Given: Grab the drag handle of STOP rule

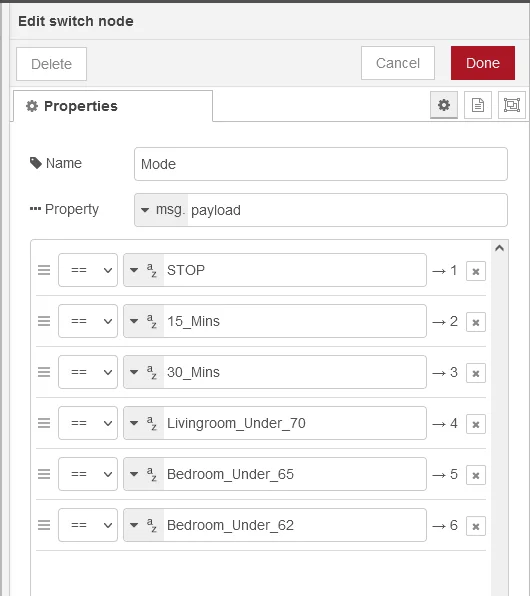Looking at the screenshot, I should pyautogui.click(x=44, y=270).
